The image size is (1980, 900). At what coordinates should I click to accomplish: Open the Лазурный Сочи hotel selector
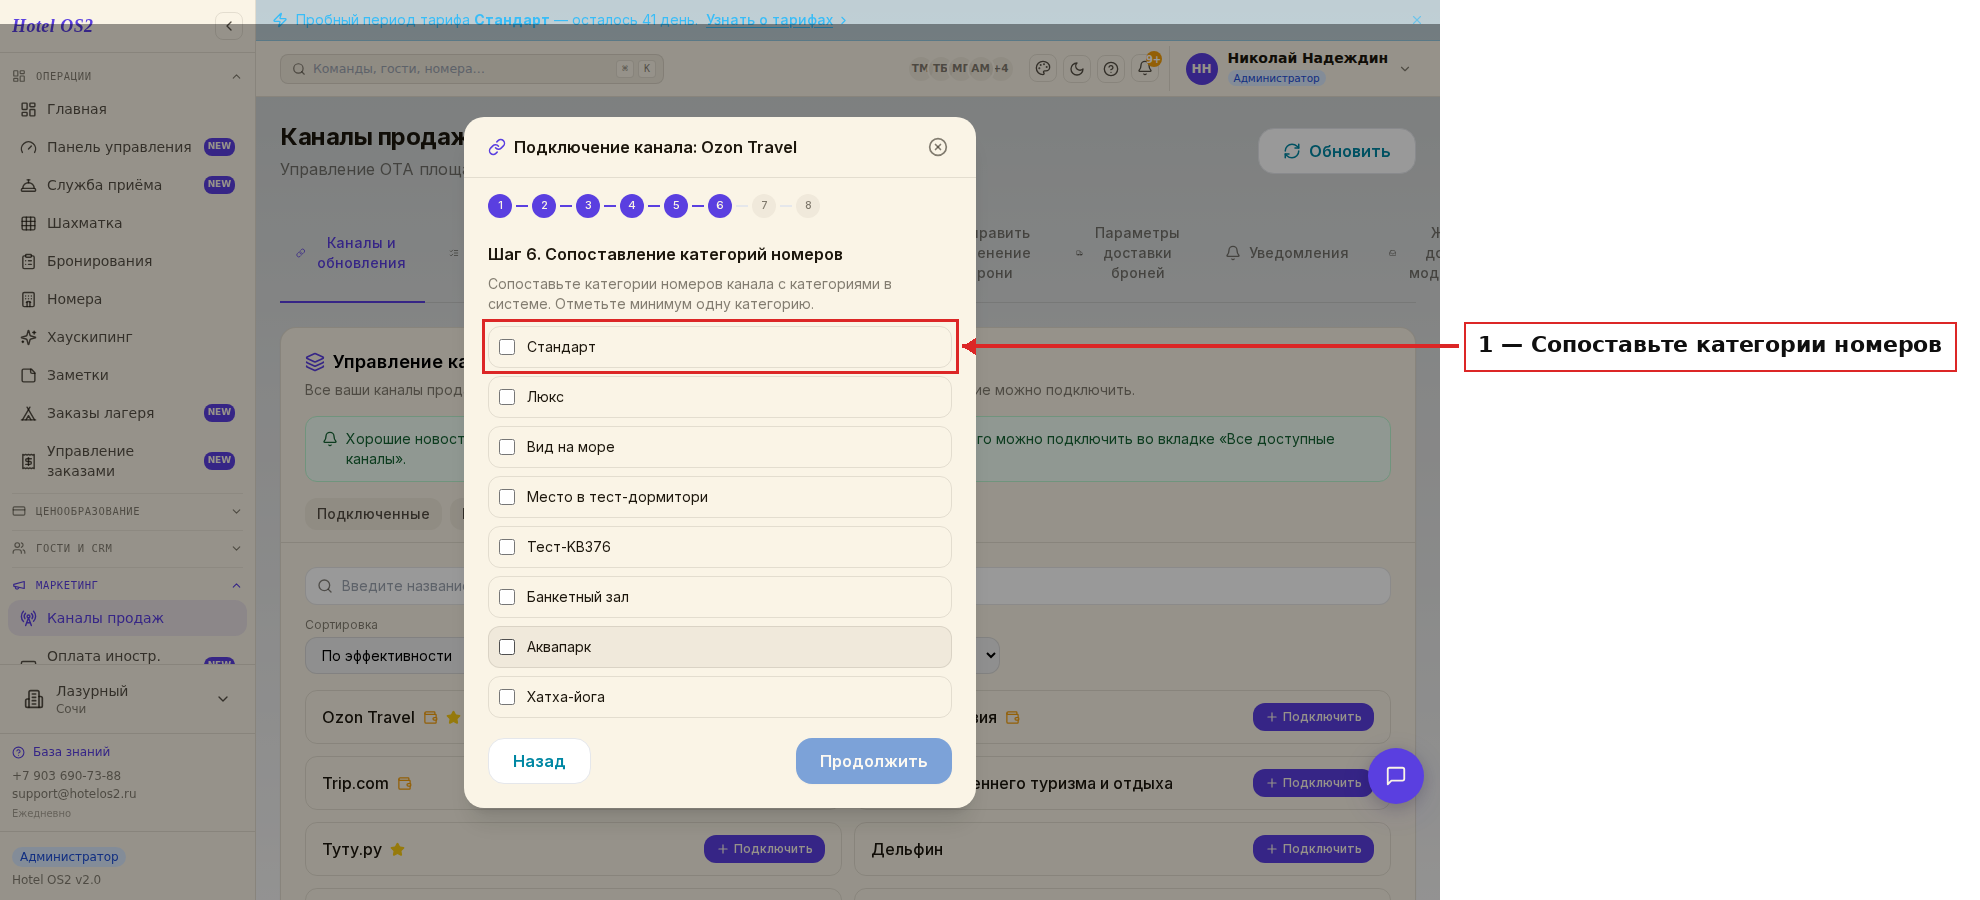127,699
